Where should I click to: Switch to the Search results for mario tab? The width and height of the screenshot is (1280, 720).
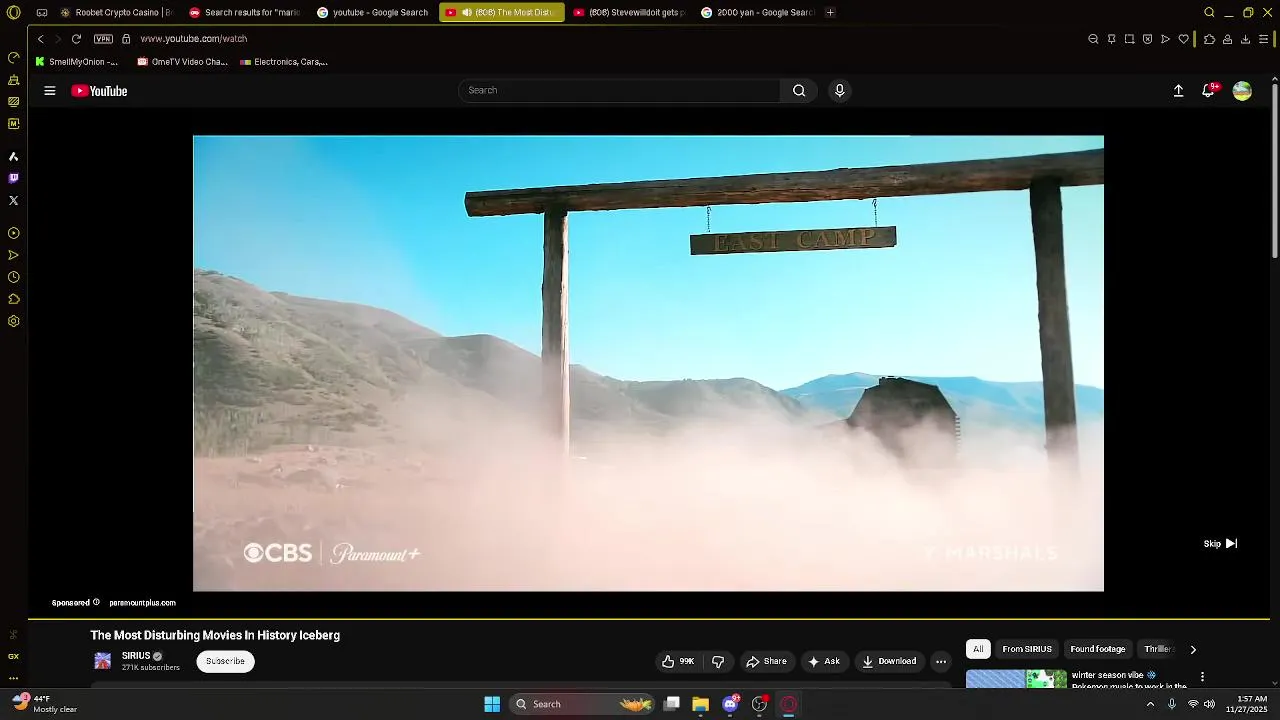coord(245,12)
